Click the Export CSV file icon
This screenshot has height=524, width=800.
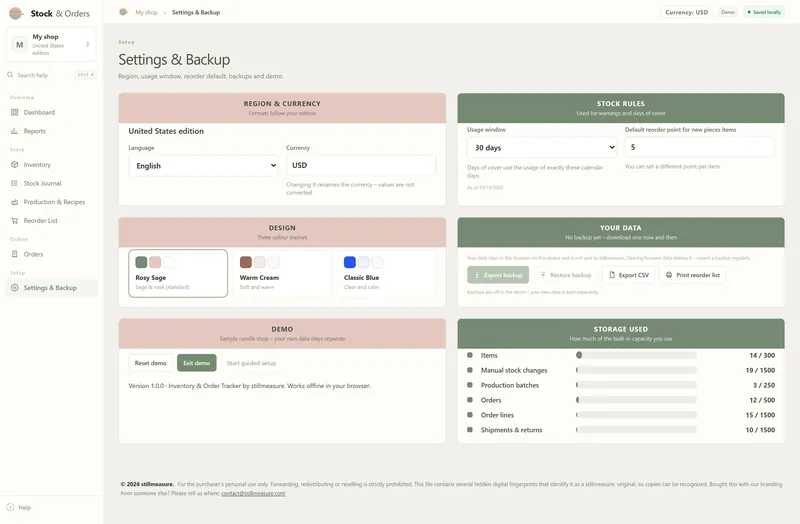point(612,275)
